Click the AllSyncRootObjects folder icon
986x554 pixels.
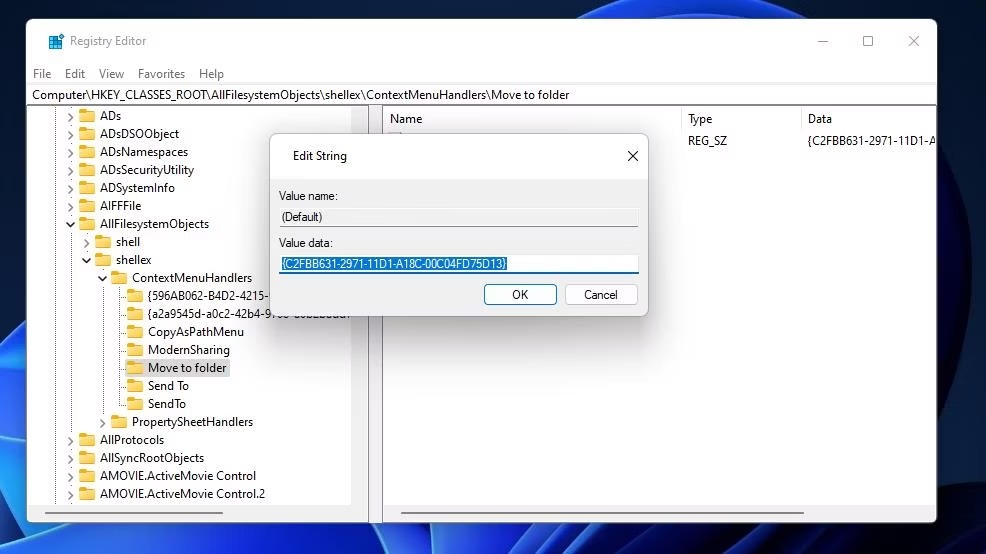[87, 458]
